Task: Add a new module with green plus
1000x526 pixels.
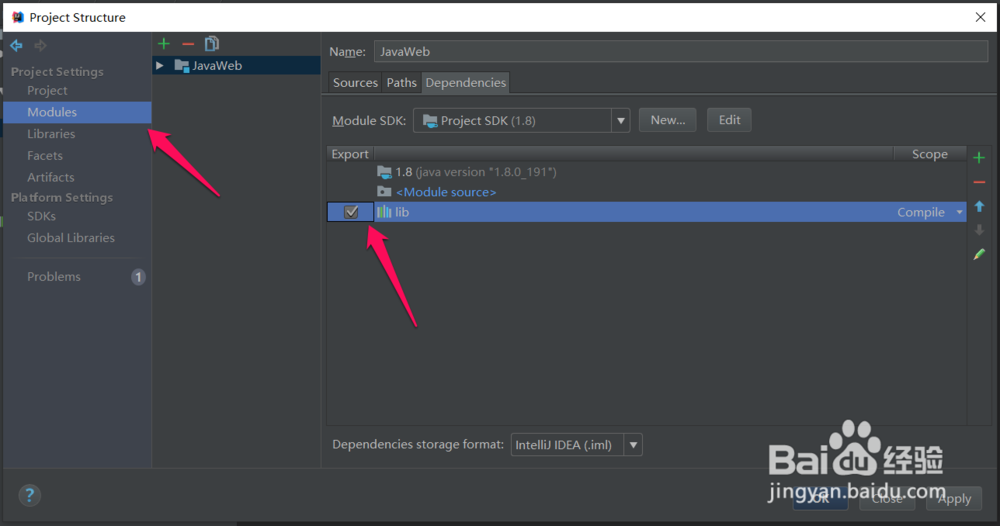Action: [x=164, y=43]
